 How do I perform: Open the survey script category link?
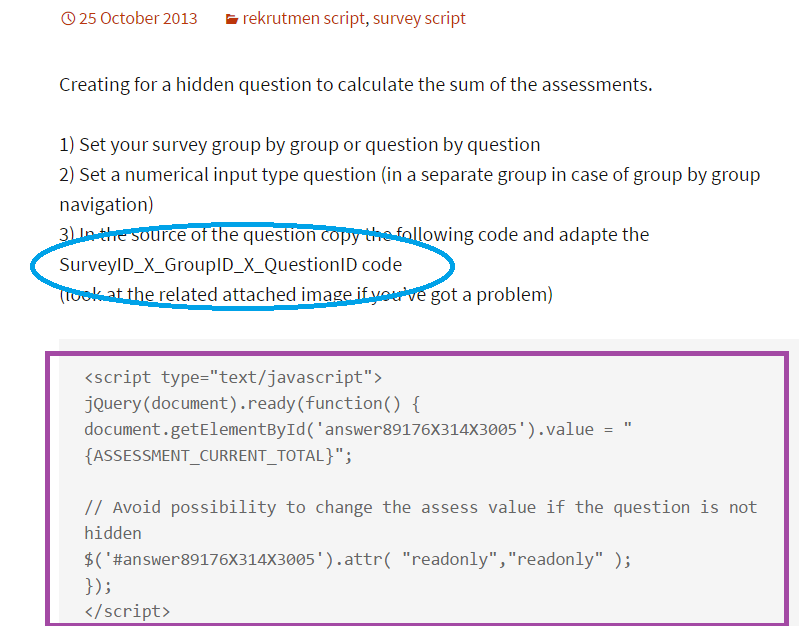pos(419,19)
